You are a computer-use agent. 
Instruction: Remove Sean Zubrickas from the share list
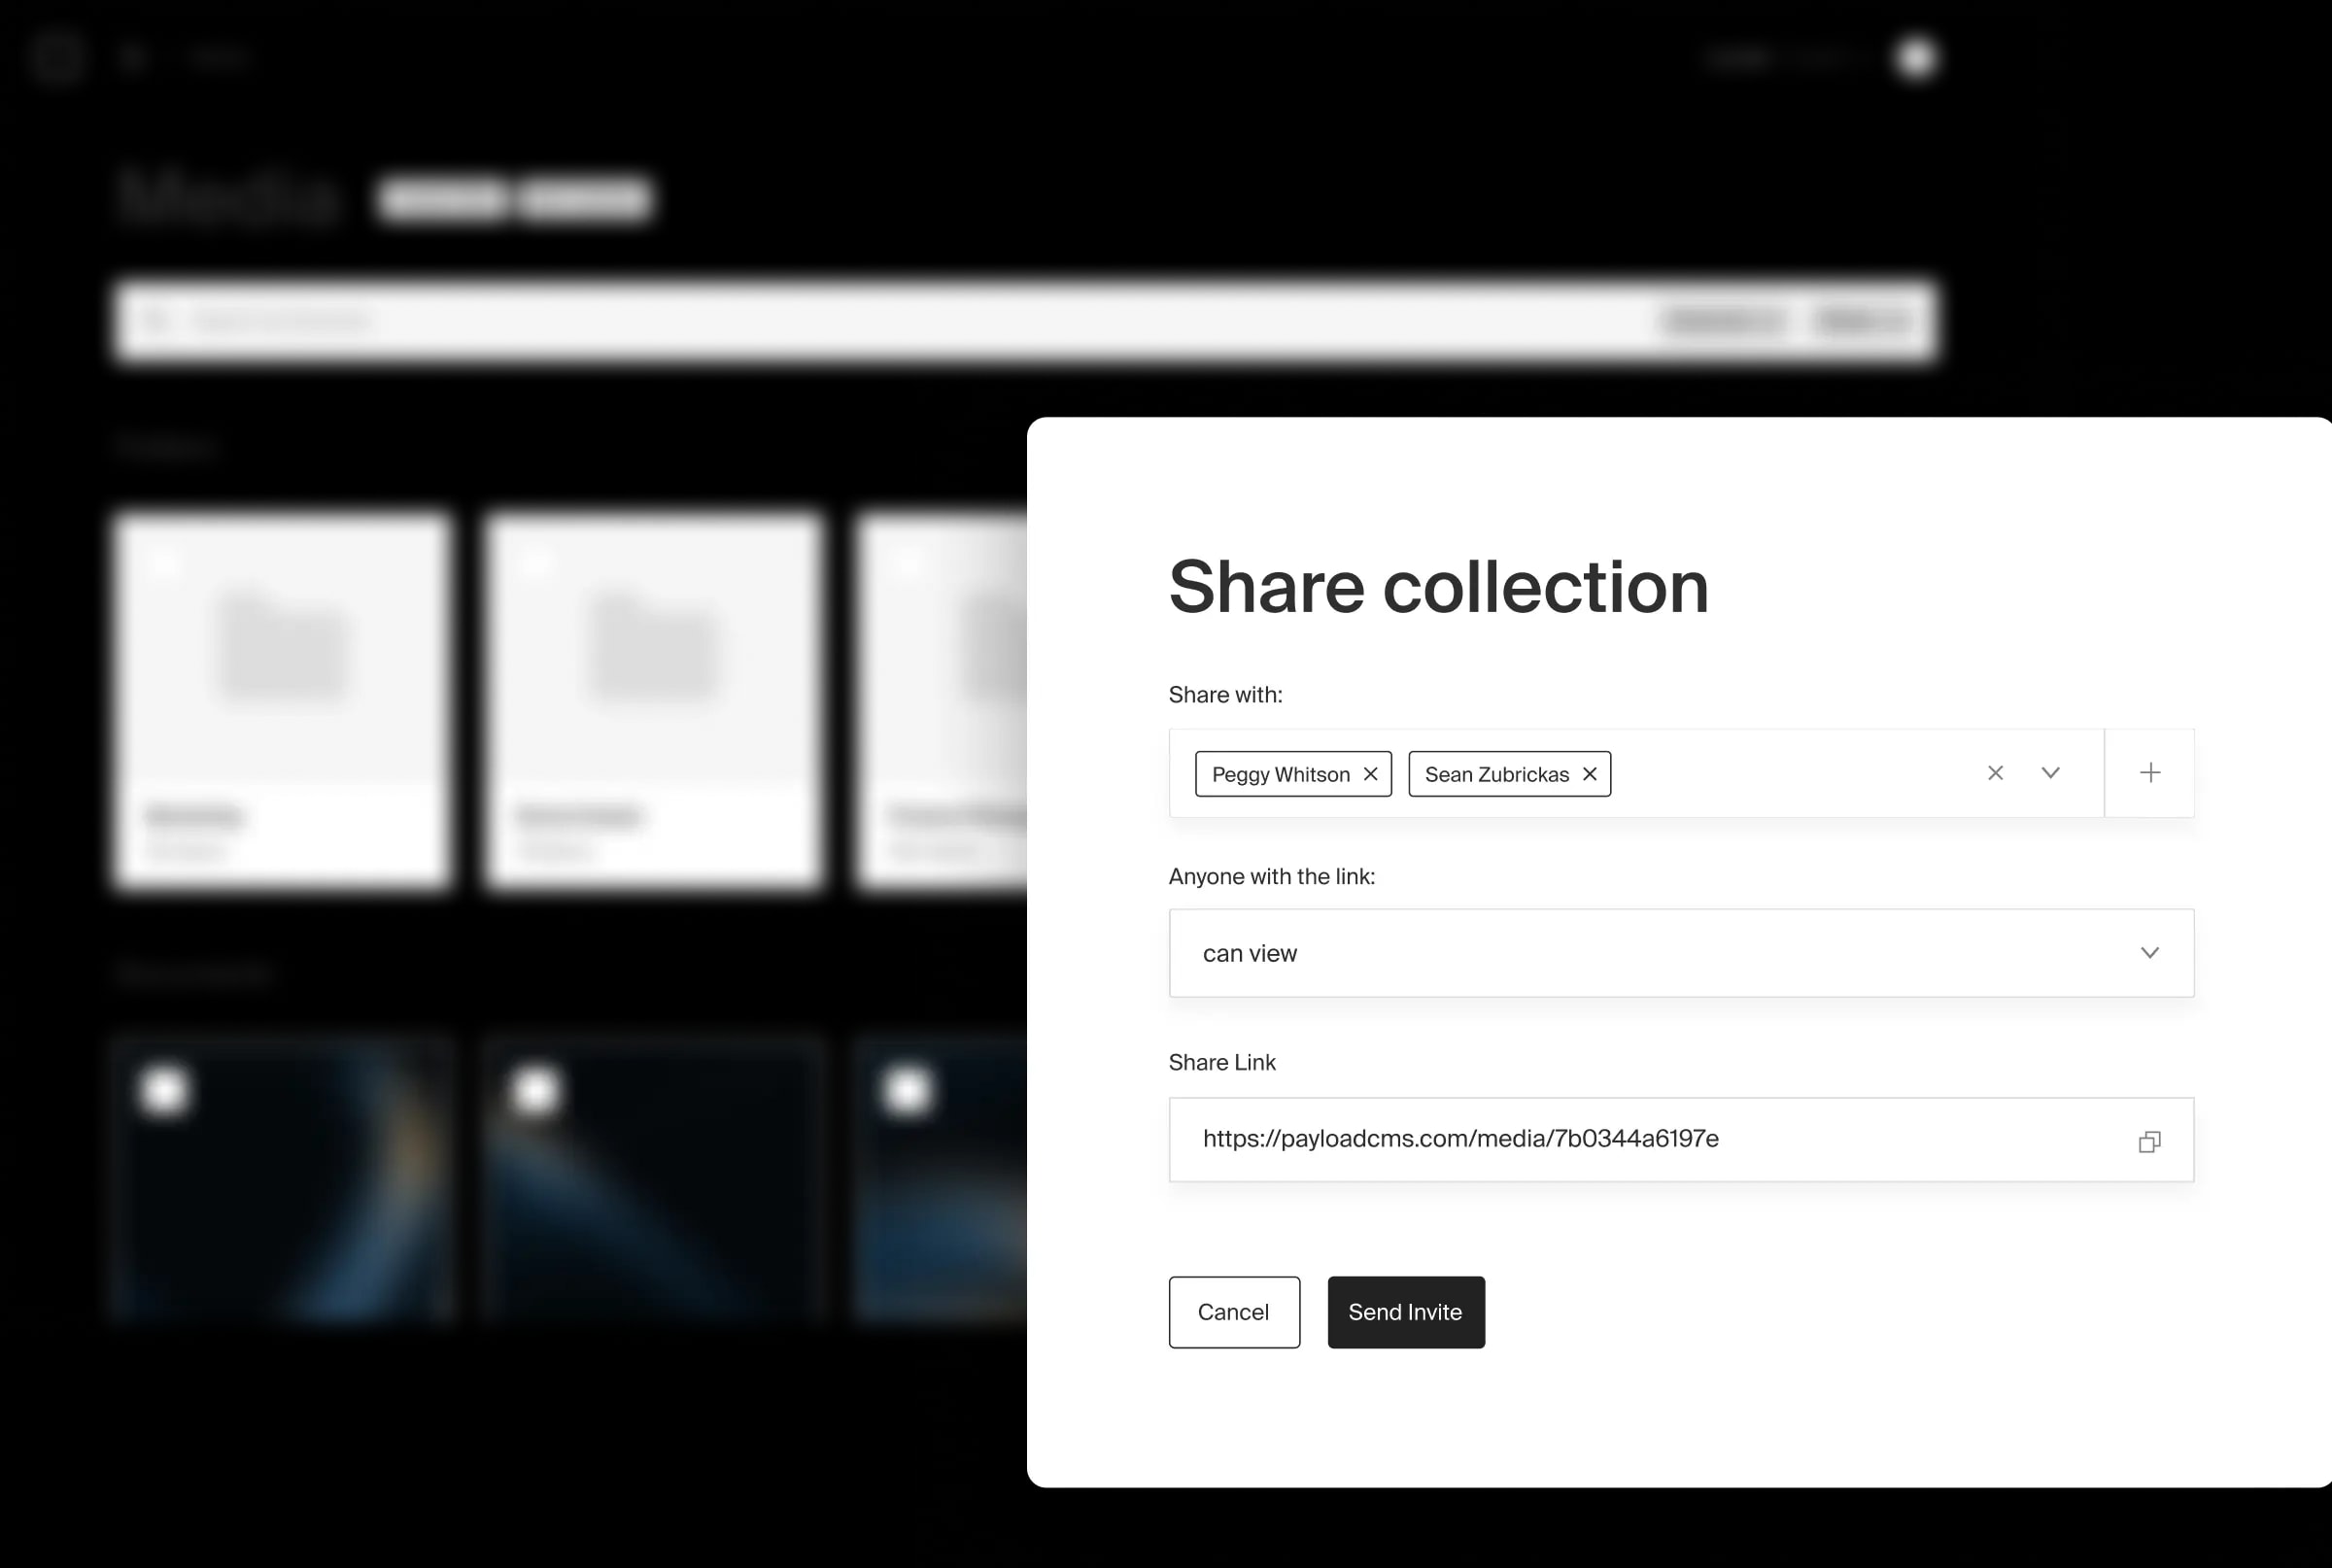pos(1589,773)
